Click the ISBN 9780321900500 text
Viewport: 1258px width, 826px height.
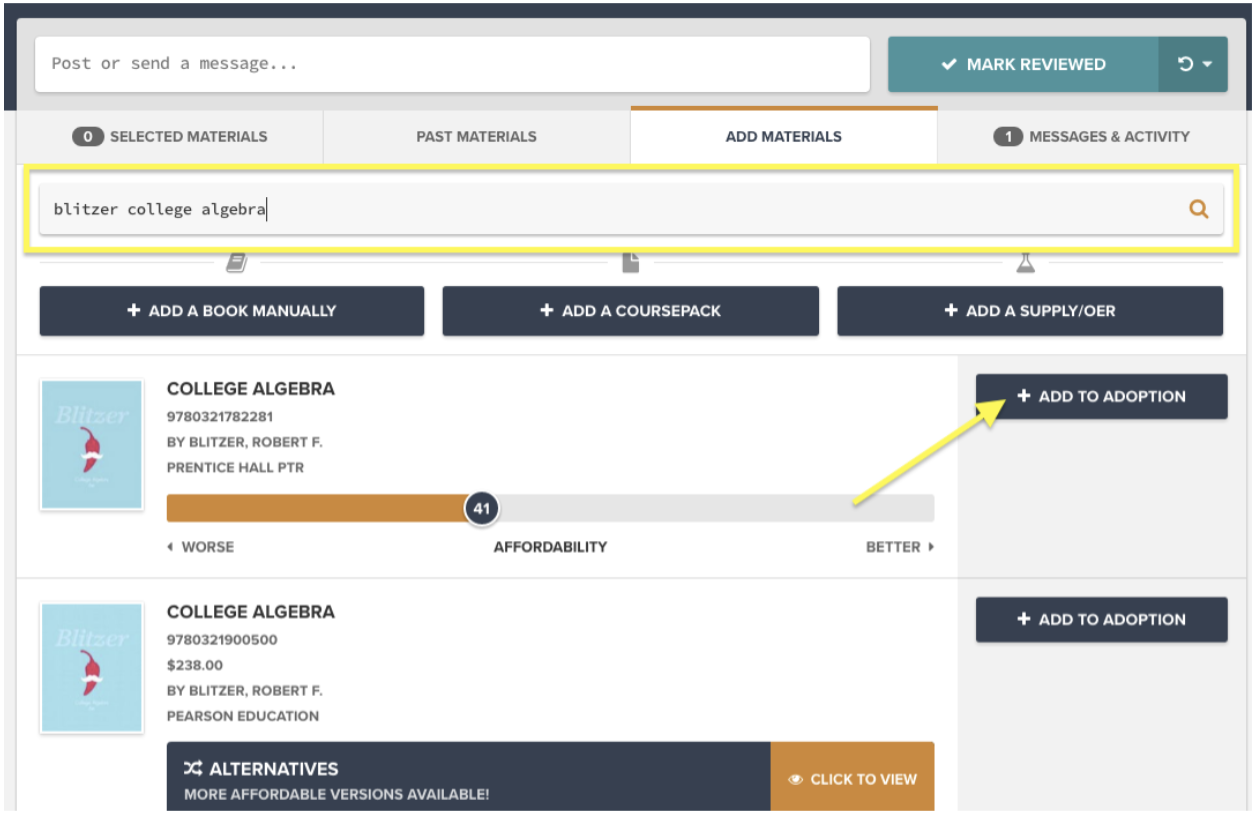pos(222,640)
